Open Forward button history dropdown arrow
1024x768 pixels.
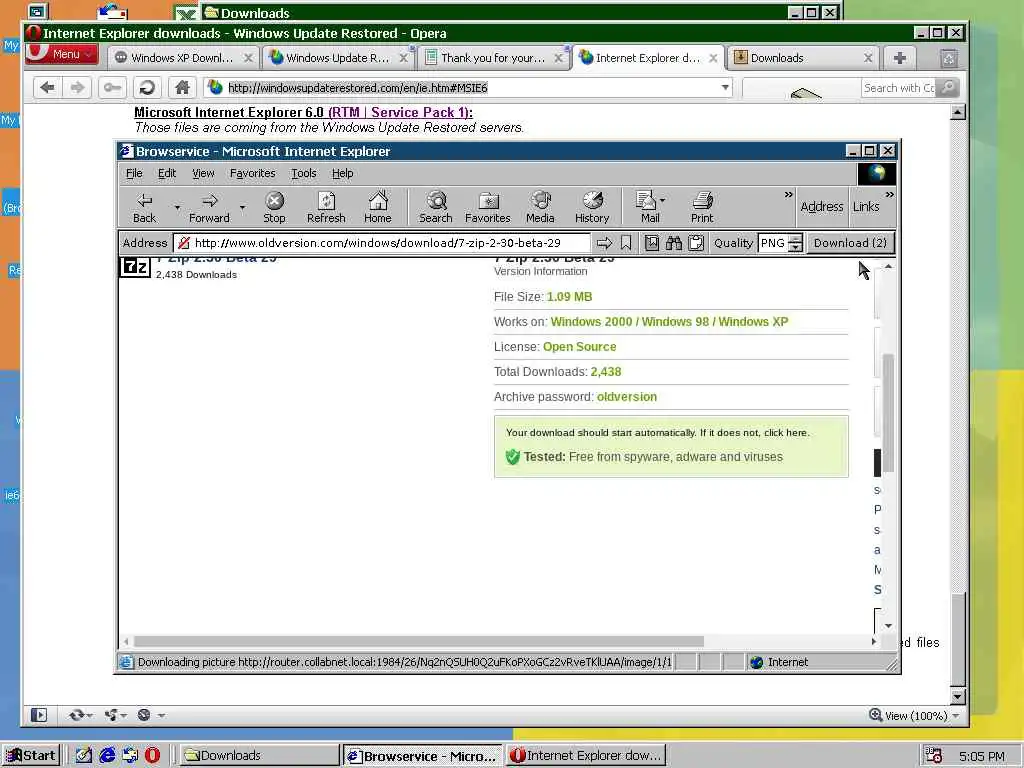tap(242, 208)
